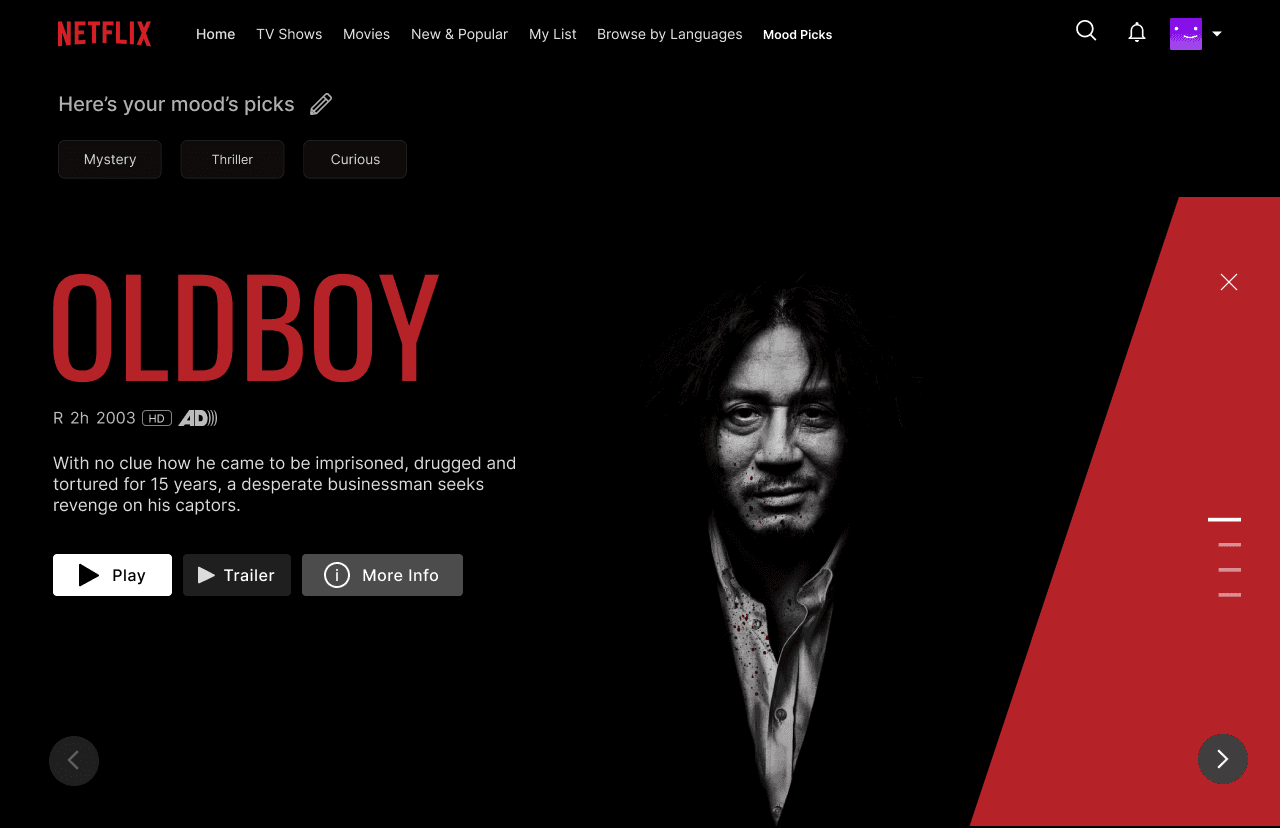Toggle the Mystery mood tag
The image size is (1280, 828).
coord(110,159)
